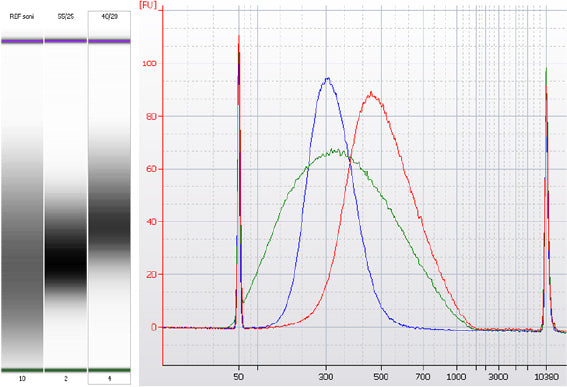Click the 0 value on Y axis

point(154,327)
